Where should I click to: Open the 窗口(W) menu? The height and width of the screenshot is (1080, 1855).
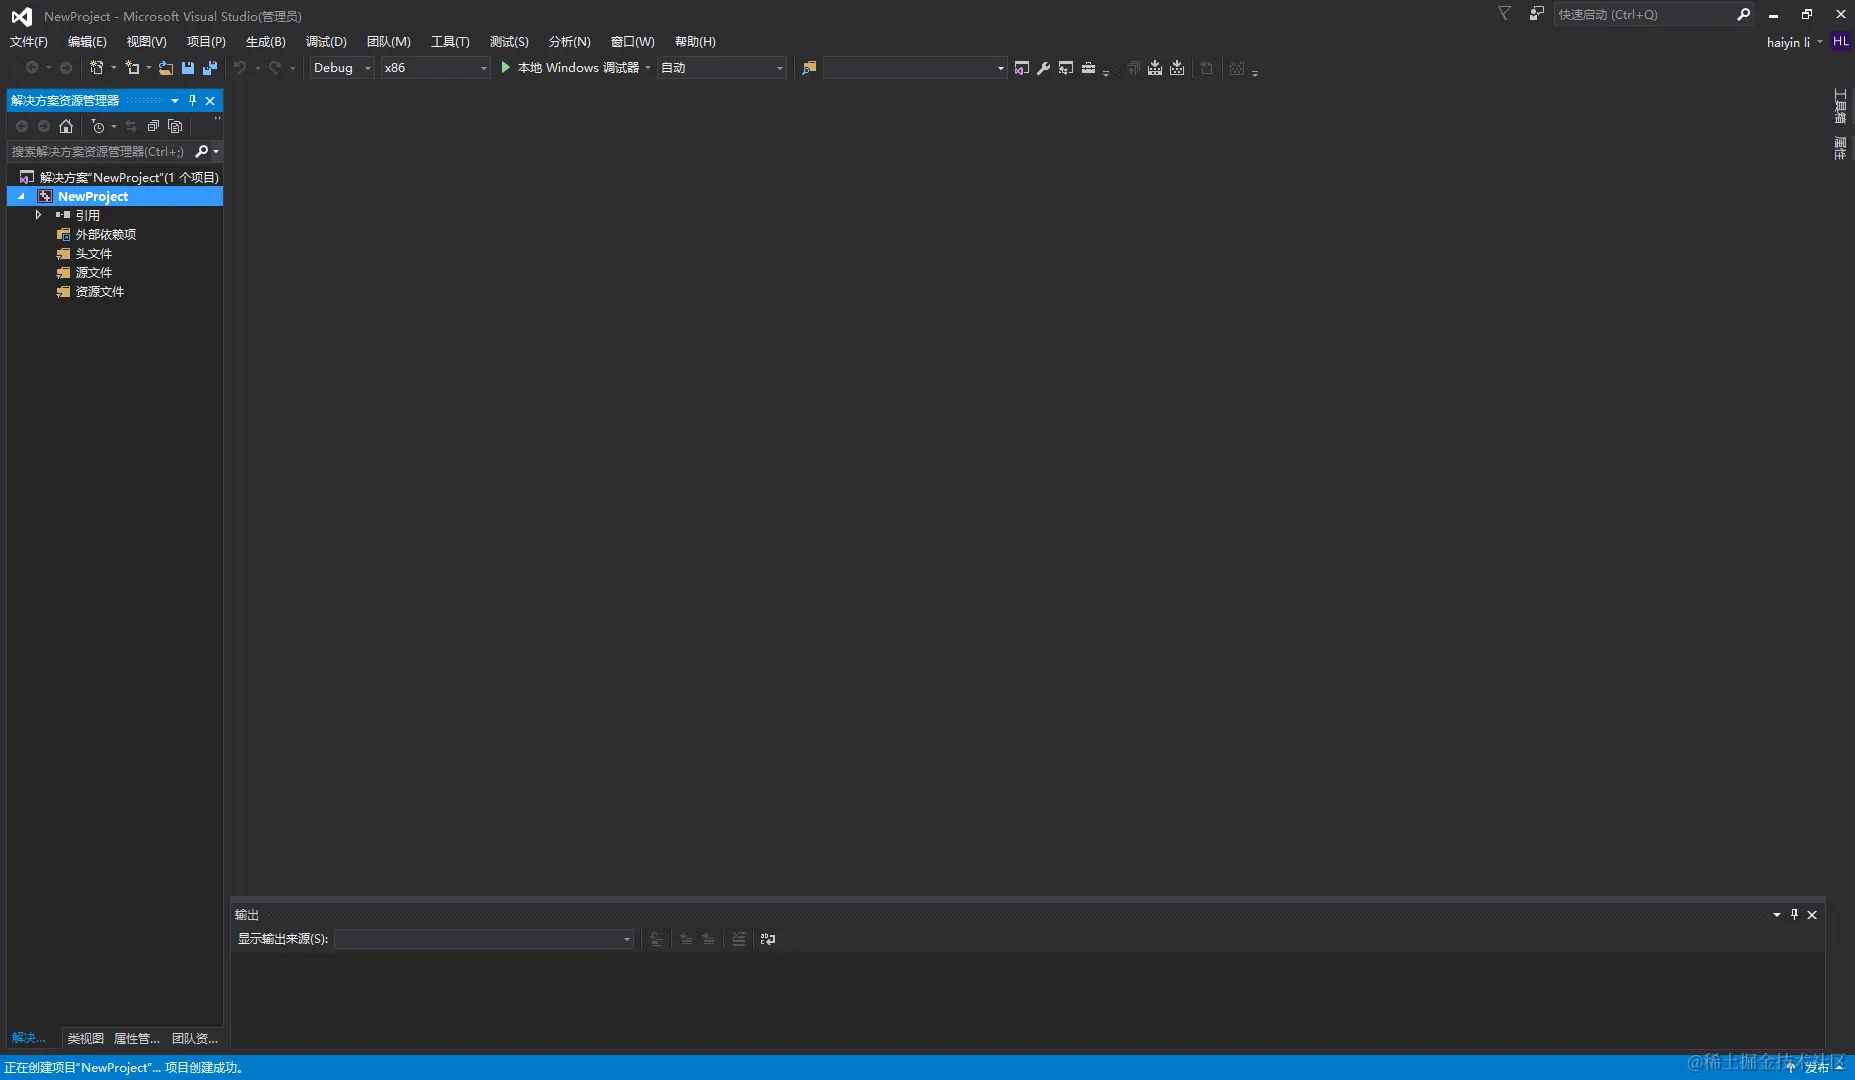pyautogui.click(x=632, y=41)
